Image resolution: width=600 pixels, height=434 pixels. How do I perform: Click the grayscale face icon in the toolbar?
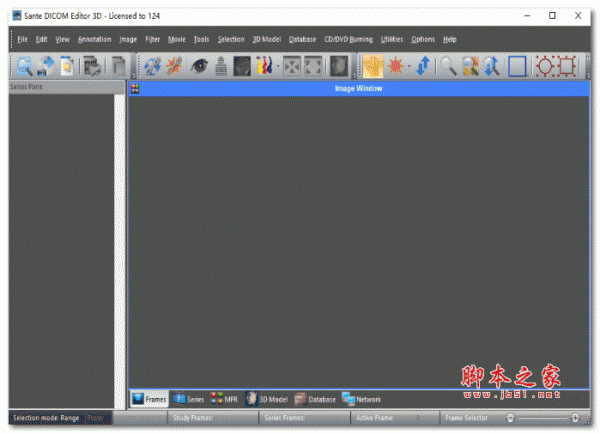339,66
